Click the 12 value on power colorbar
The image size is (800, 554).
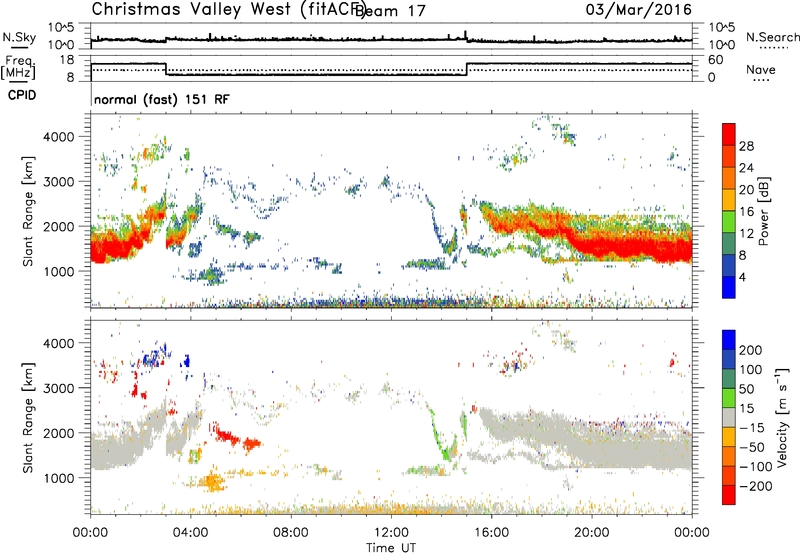(x=746, y=234)
